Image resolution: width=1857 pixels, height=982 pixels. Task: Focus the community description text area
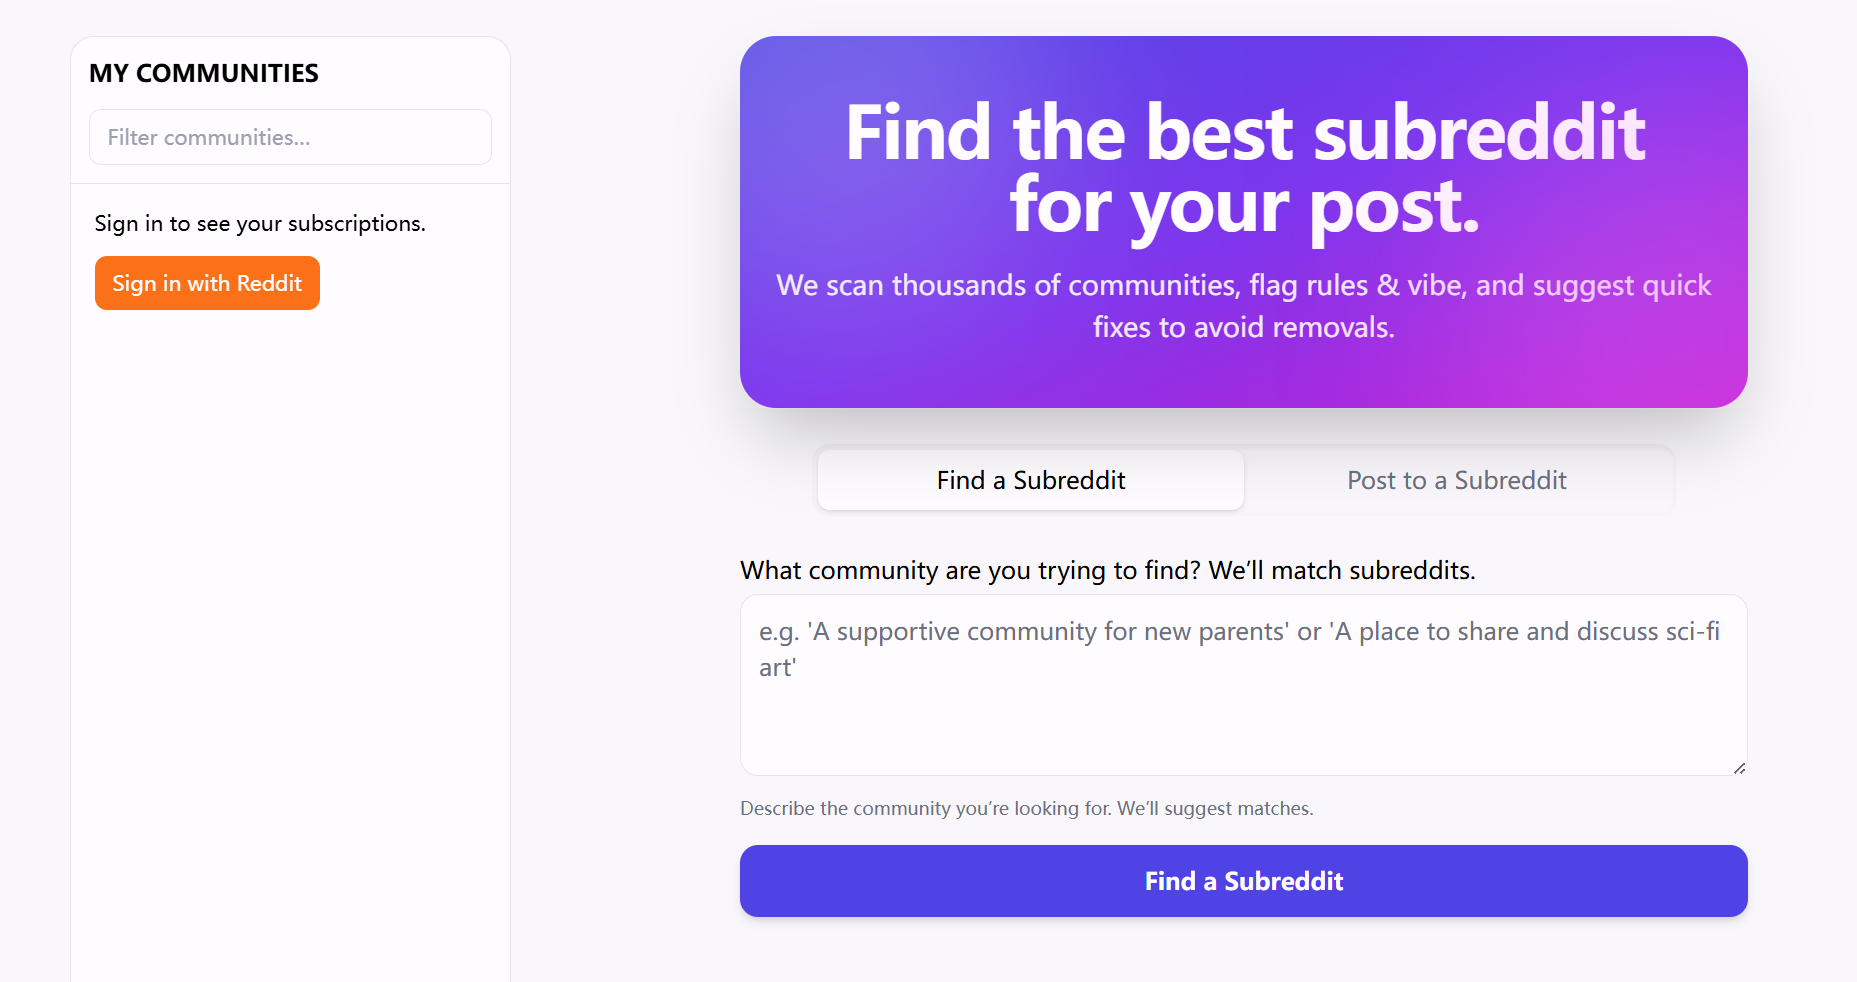tap(1243, 710)
